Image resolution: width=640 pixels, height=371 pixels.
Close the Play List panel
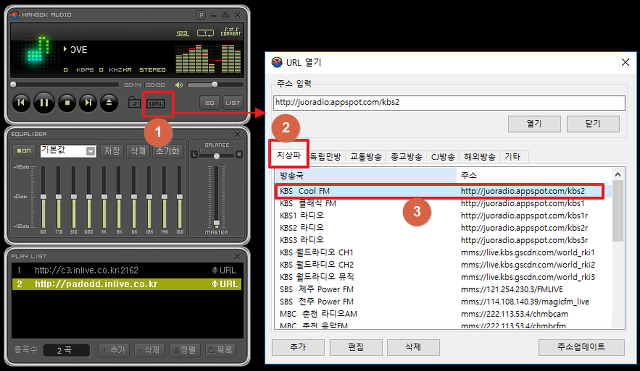238,256
